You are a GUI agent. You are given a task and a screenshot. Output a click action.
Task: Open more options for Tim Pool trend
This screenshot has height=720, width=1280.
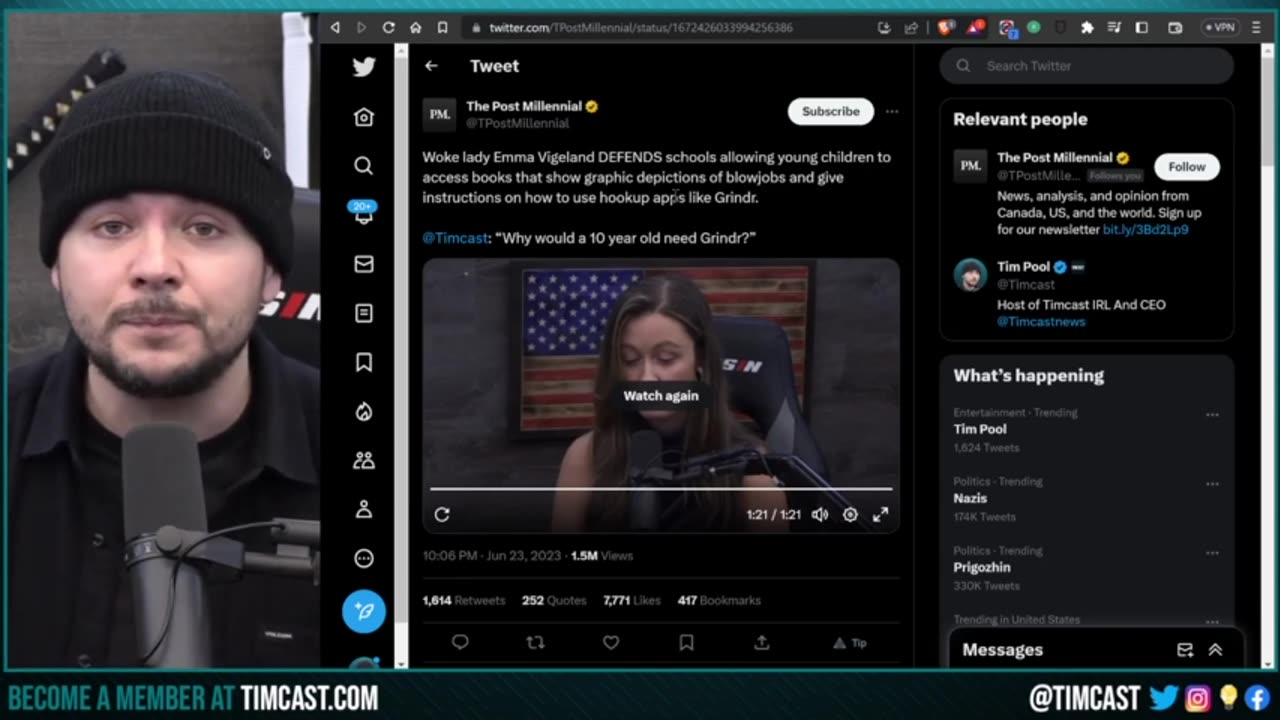coord(1212,414)
